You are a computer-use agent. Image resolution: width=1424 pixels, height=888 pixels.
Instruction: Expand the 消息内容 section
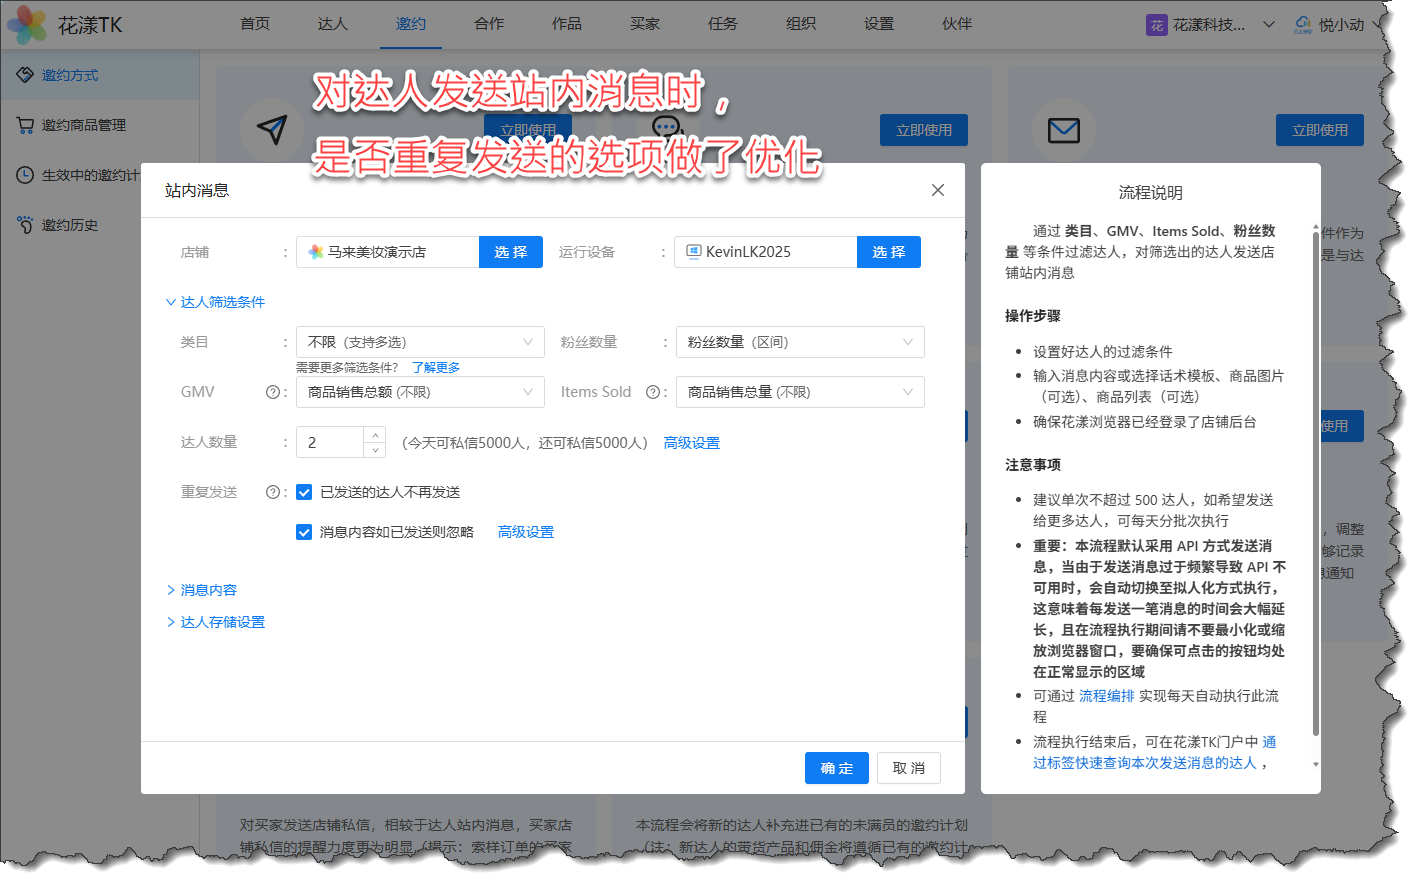pos(208,590)
